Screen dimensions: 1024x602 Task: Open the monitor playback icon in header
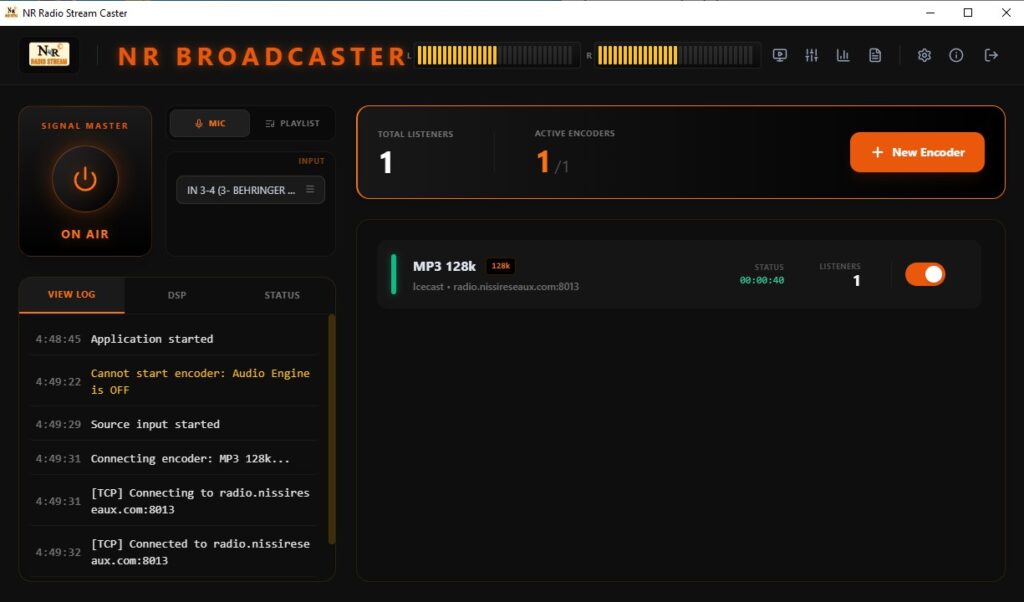click(780, 55)
